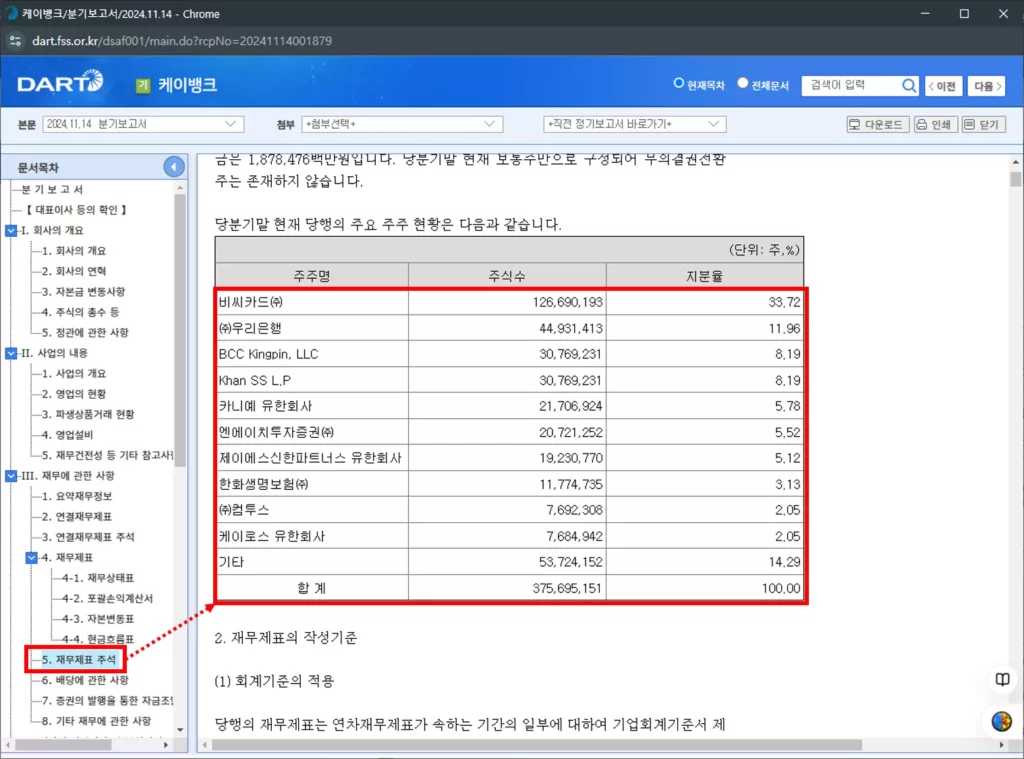The height and width of the screenshot is (759, 1024).
Task: Click the search magnifier icon
Action: coord(908,86)
